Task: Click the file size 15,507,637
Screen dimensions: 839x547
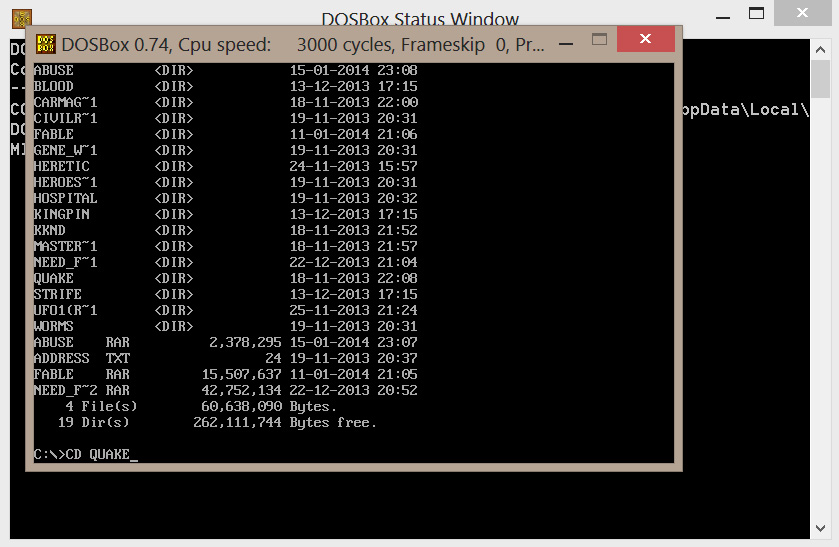Action: 241,375
